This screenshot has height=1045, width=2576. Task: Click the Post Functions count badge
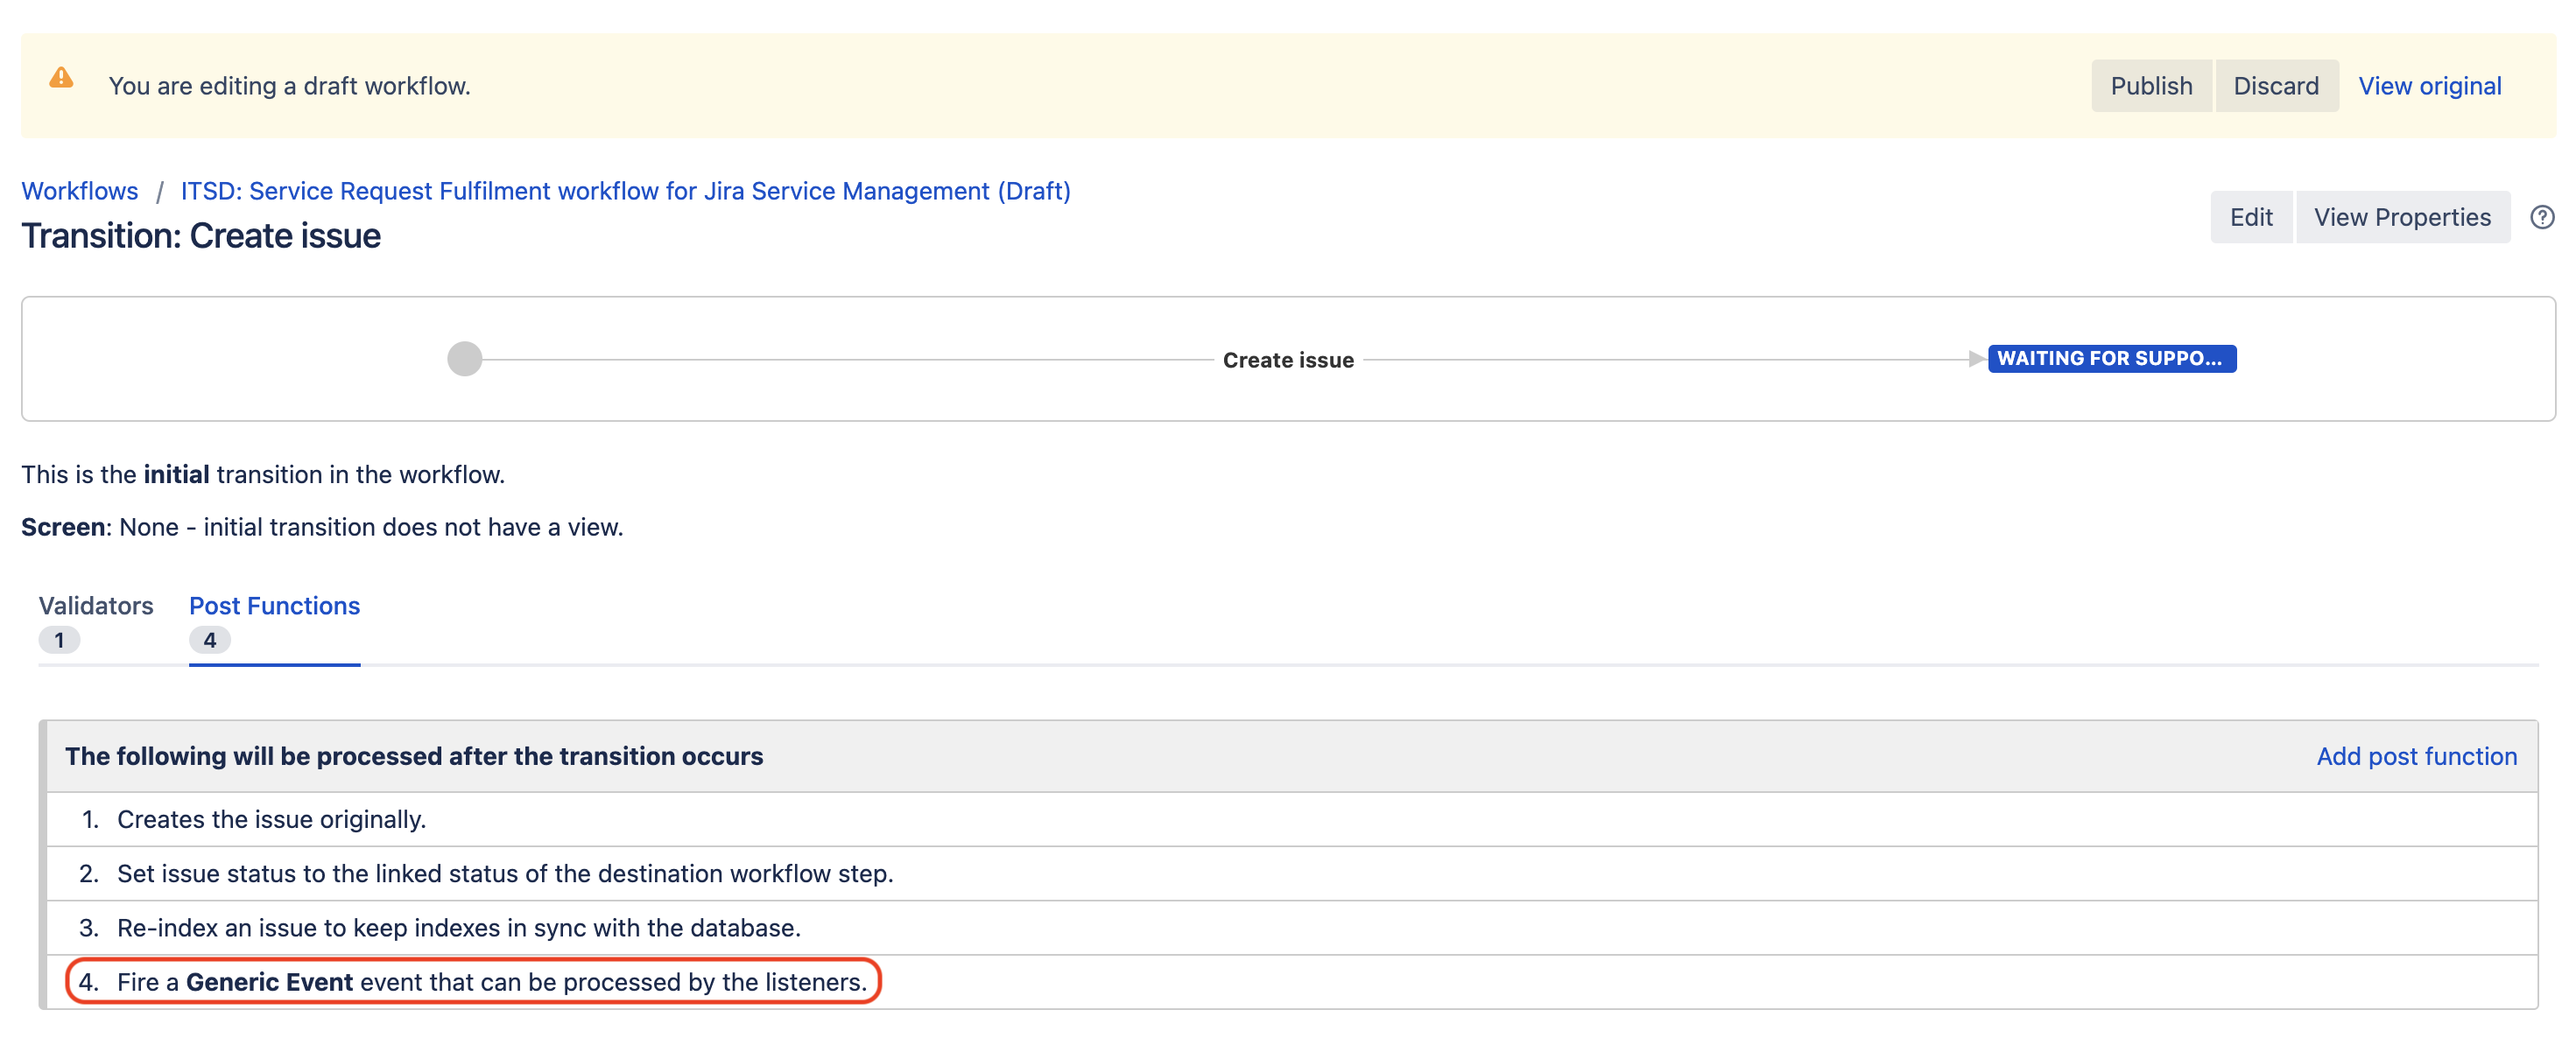(x=210, y=640)
